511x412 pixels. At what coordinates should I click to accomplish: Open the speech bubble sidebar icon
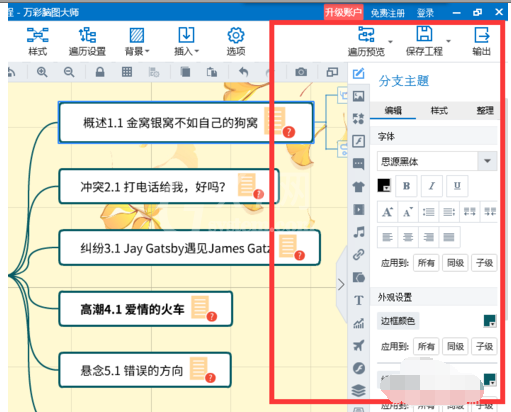coord(359,164)
